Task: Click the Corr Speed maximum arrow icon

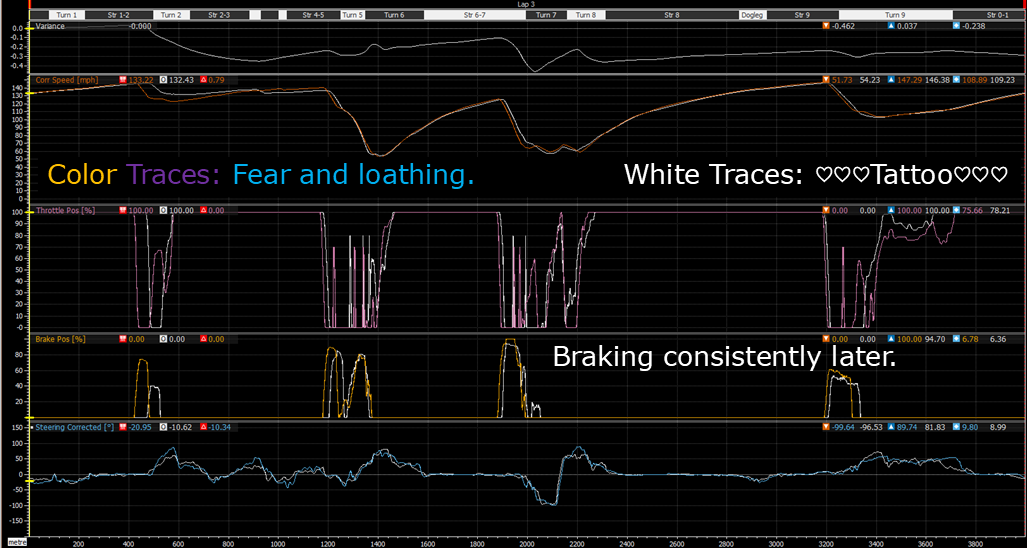Action: pyautogui.click(x=890, y=79)
